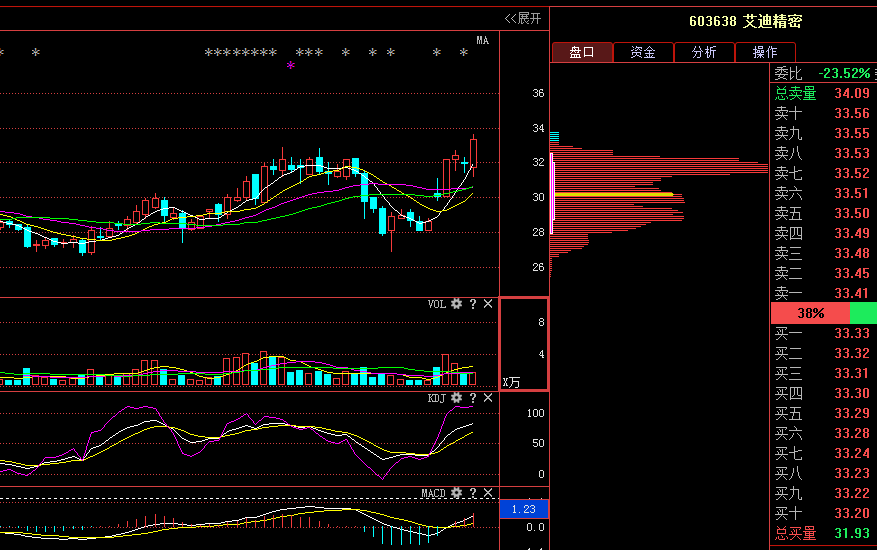Click stock title 603638 艾迪精密
This screenshot has width=877, height=550.
[745, 21]
